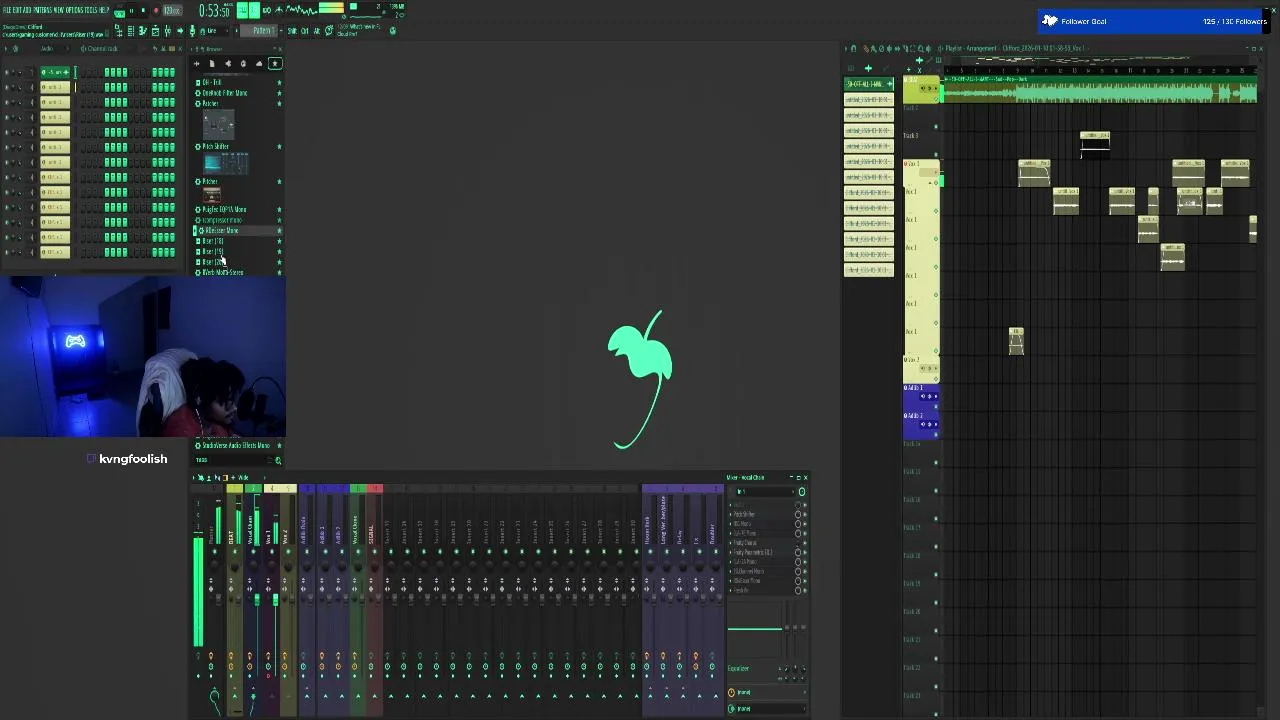Click the cloud library icon in Browser

(x=259, y=63)
